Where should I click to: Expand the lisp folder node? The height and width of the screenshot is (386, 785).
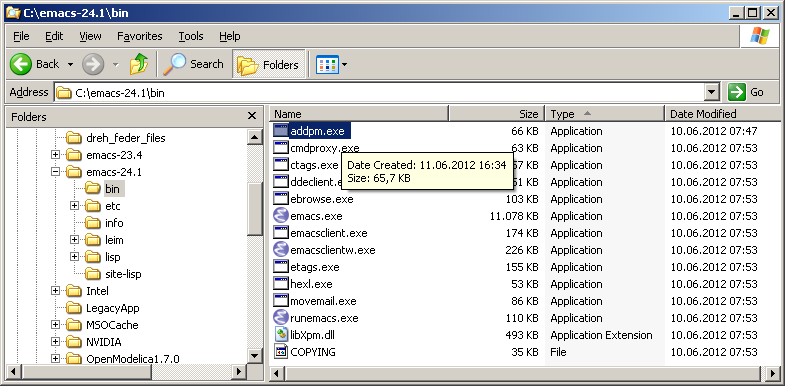[75, 257]
